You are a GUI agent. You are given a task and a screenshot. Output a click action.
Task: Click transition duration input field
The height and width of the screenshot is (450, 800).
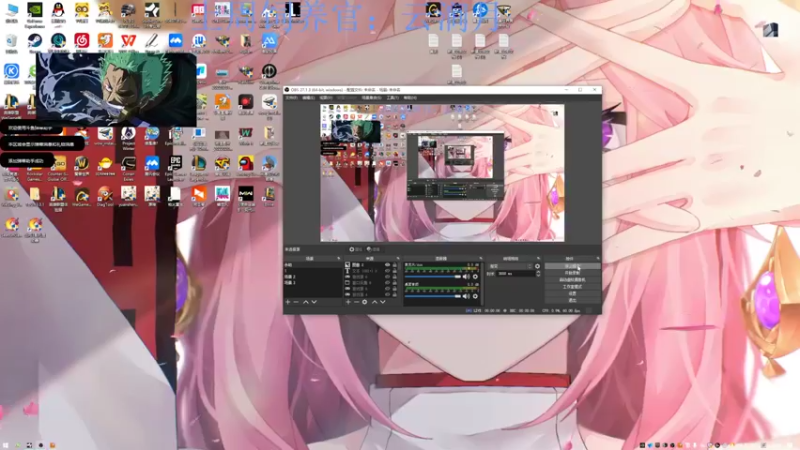pyautogui.click(x=516, y=274)
